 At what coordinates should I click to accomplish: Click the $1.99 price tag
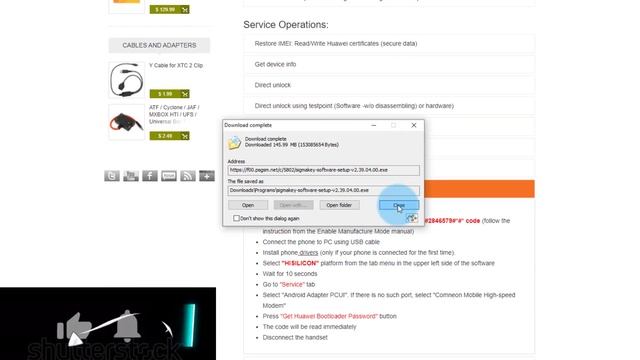click(x=165, y=94)
